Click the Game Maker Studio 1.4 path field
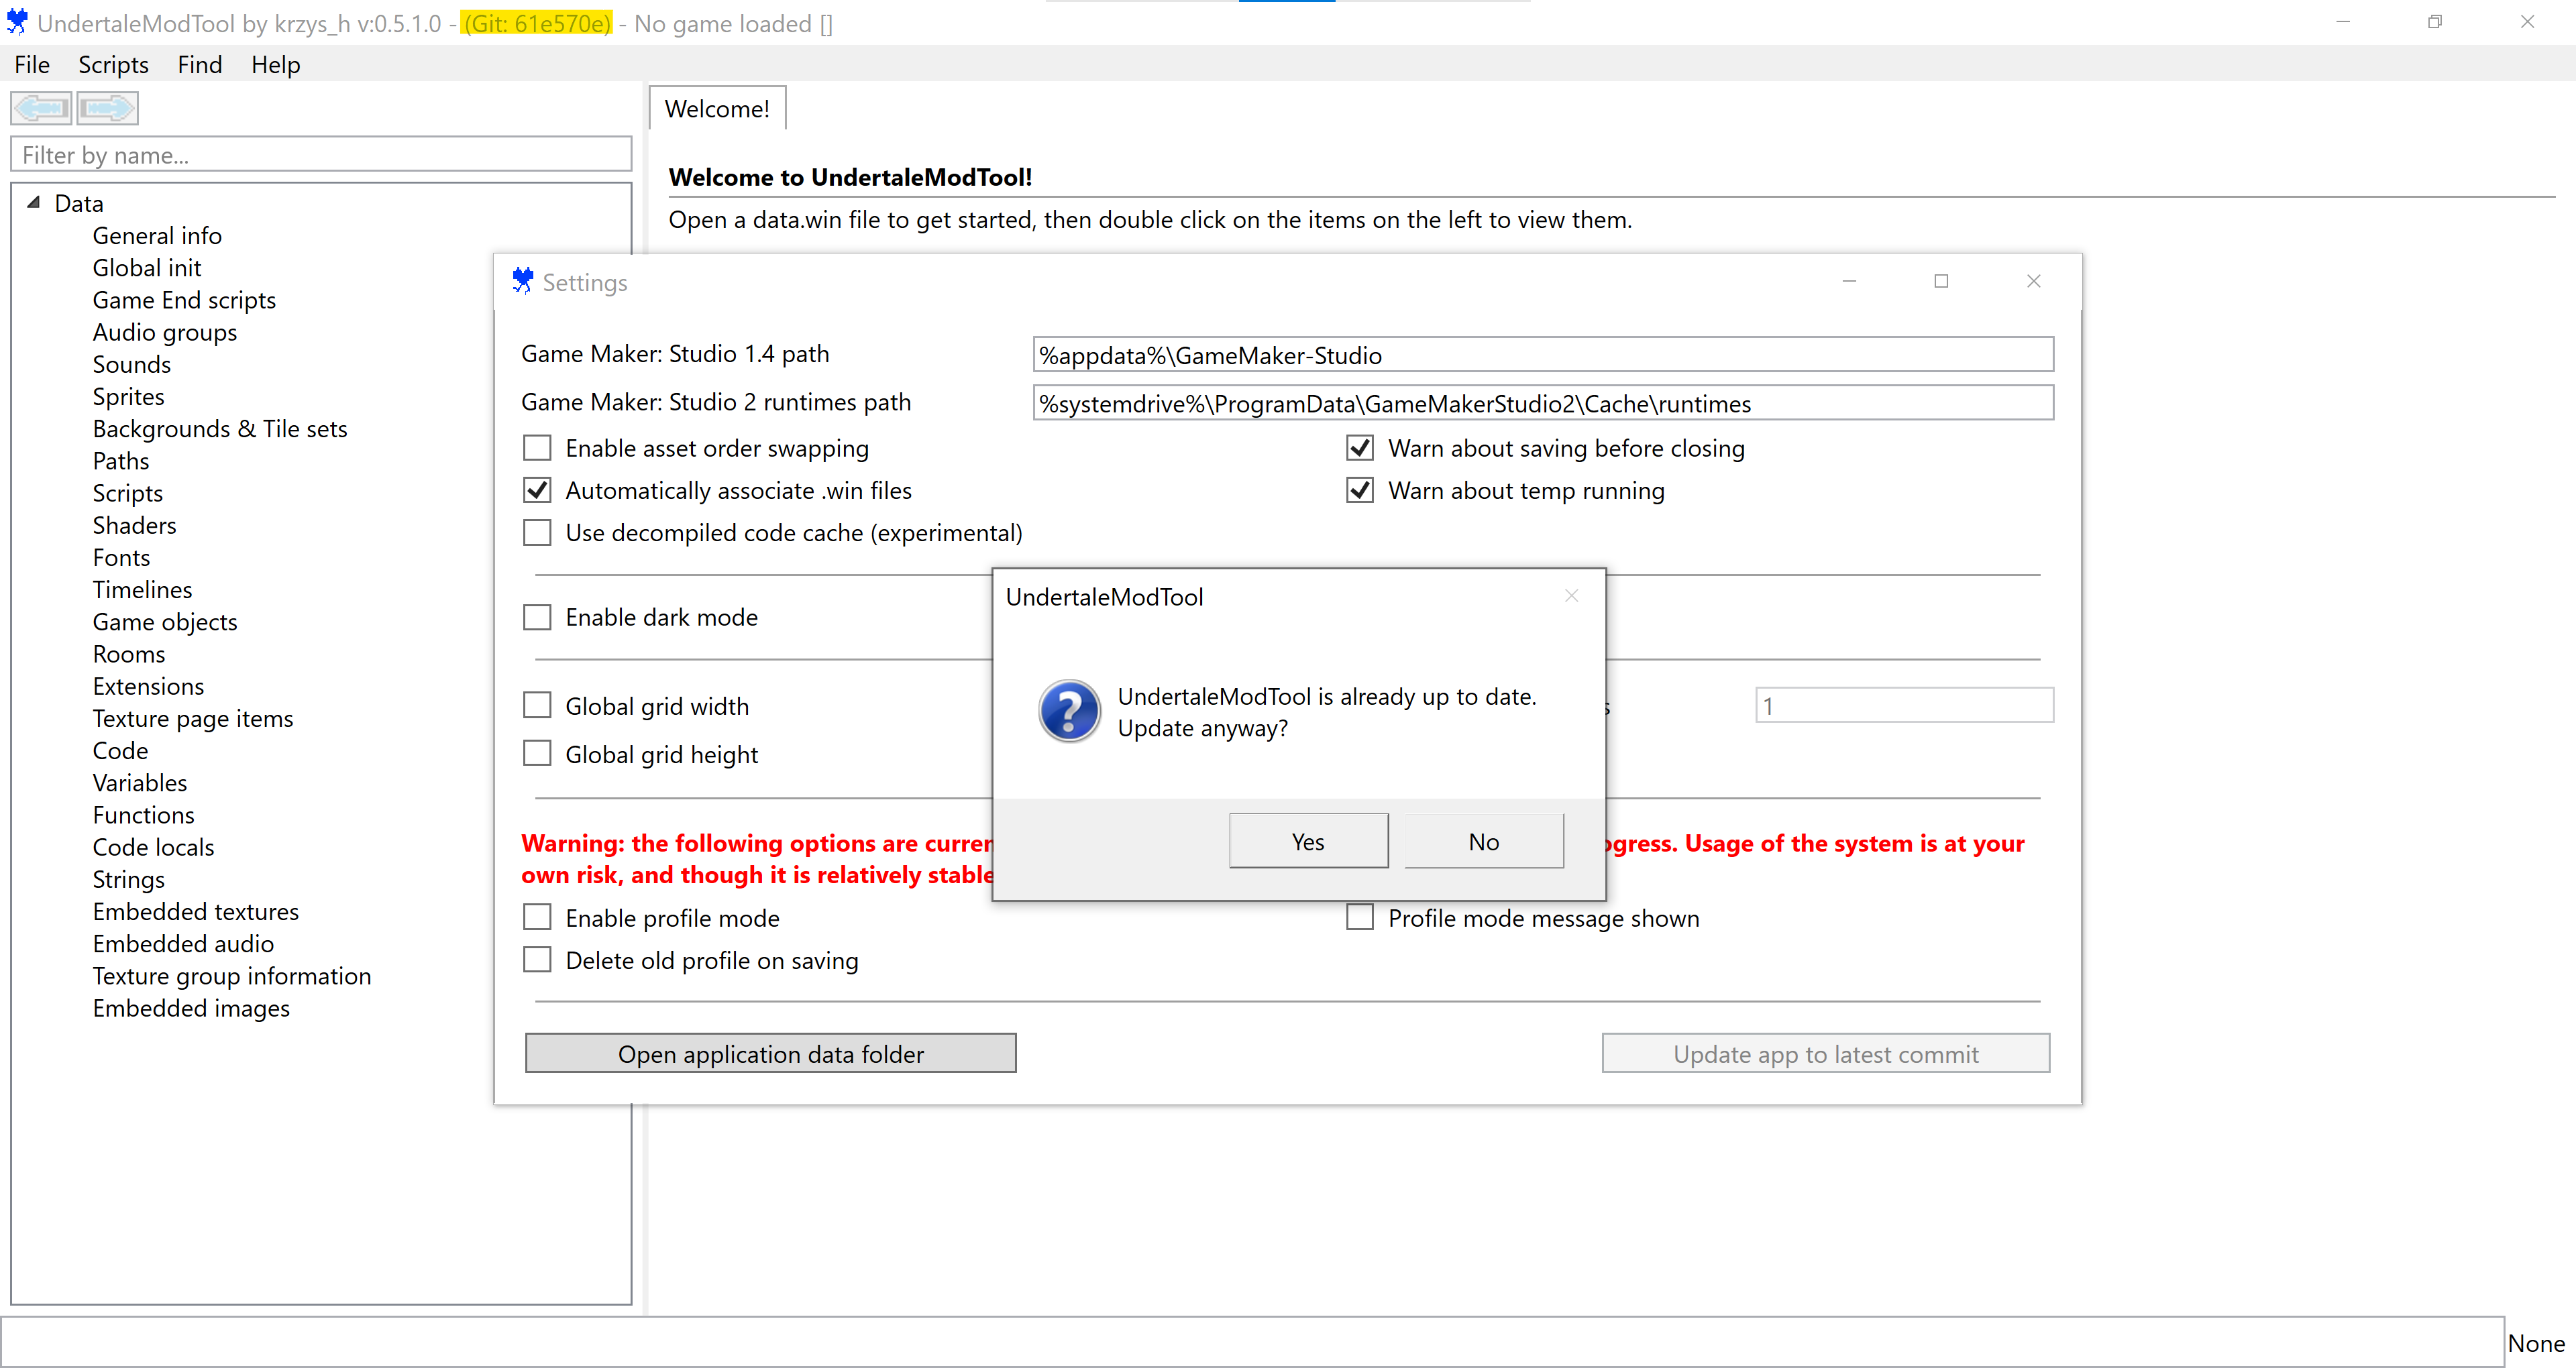 (1543, 354)
